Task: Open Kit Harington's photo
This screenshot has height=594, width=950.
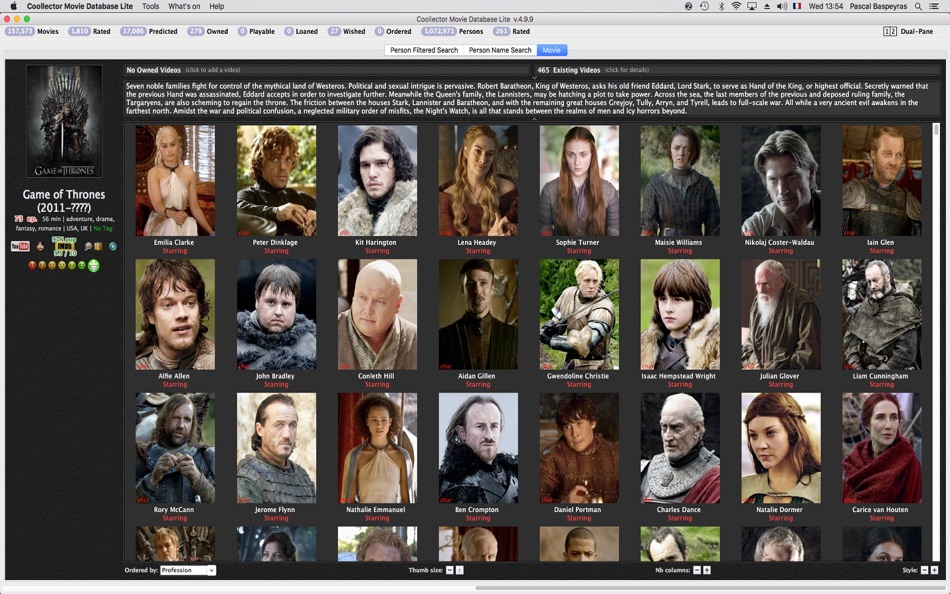Action: point(377,181)
